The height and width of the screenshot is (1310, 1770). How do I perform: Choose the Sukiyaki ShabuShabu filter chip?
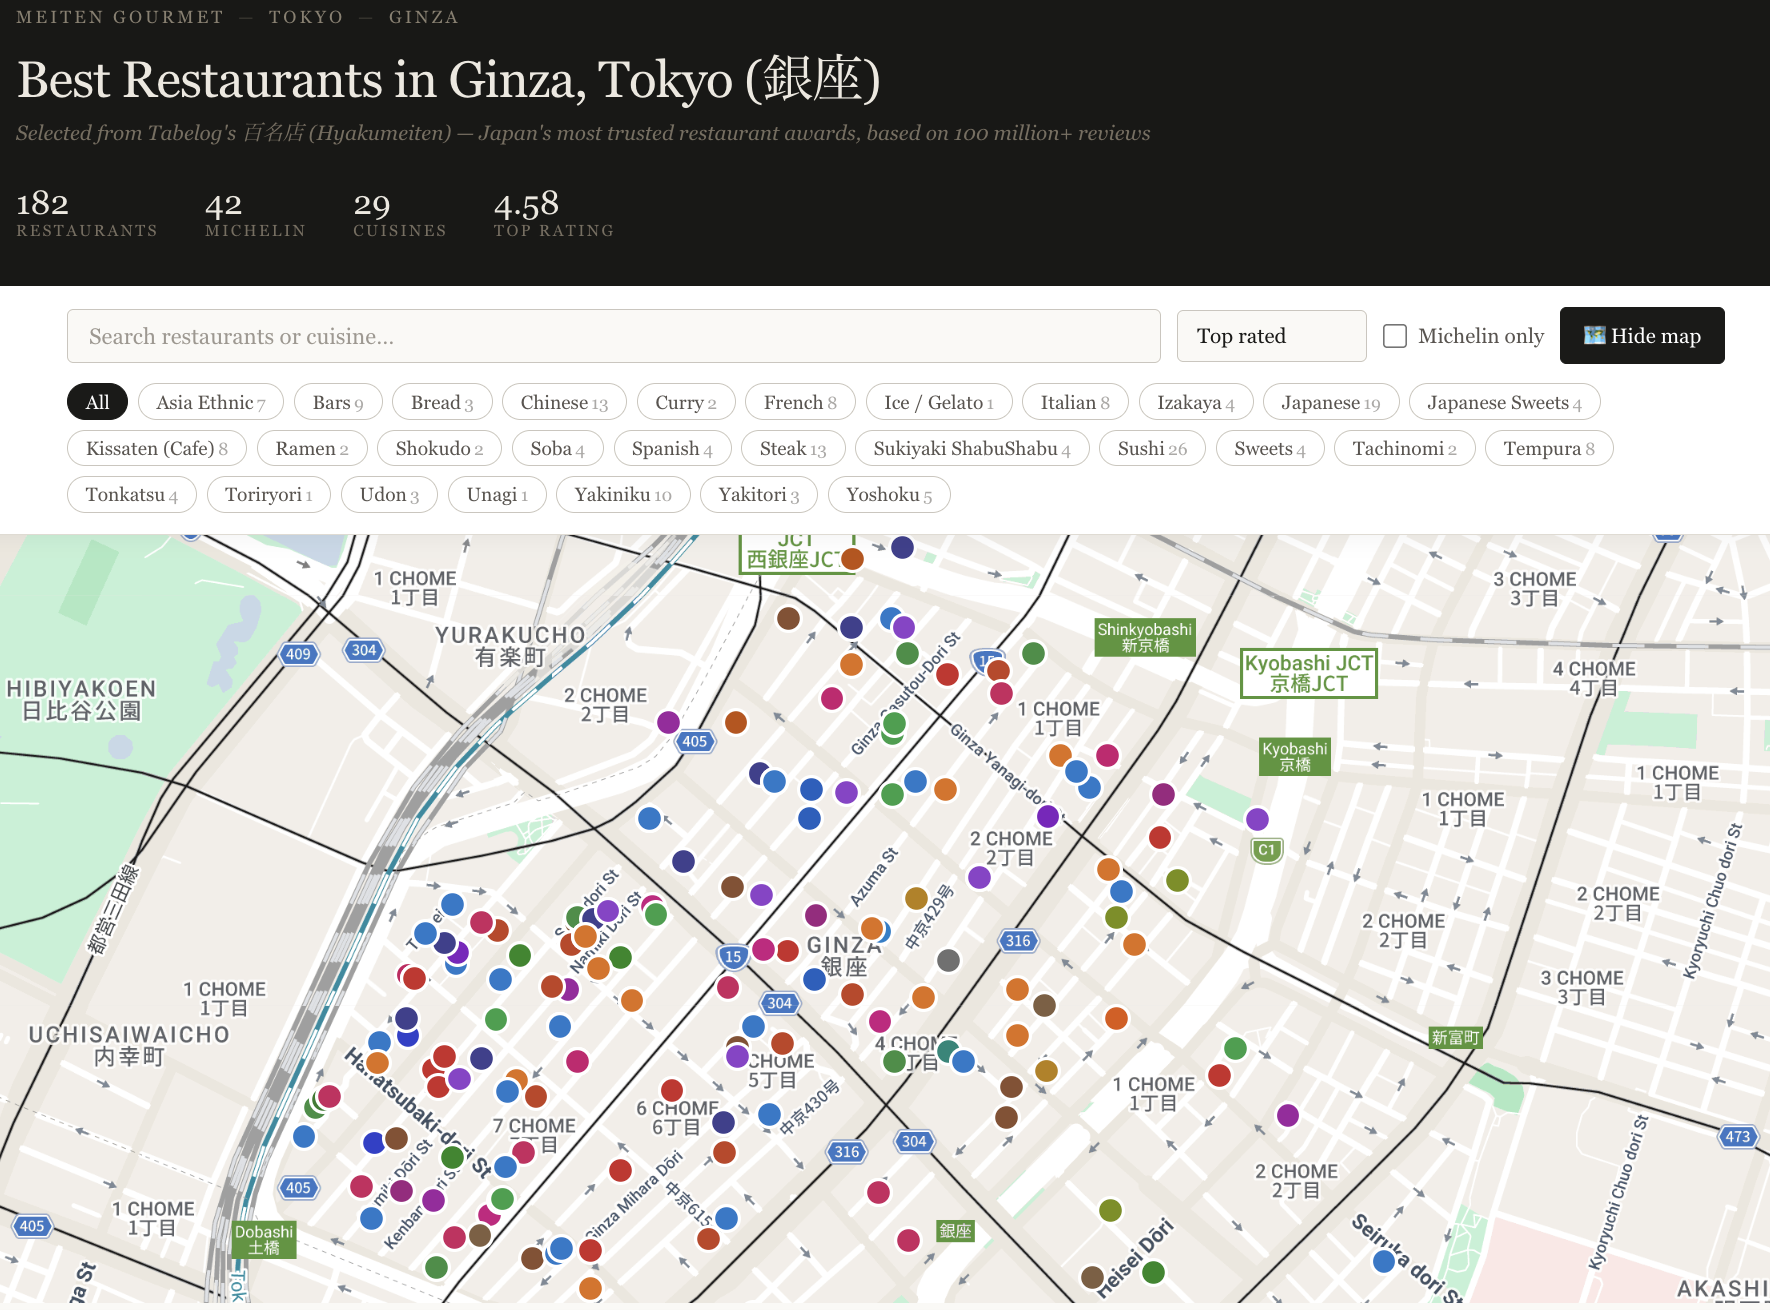(972, 448)
